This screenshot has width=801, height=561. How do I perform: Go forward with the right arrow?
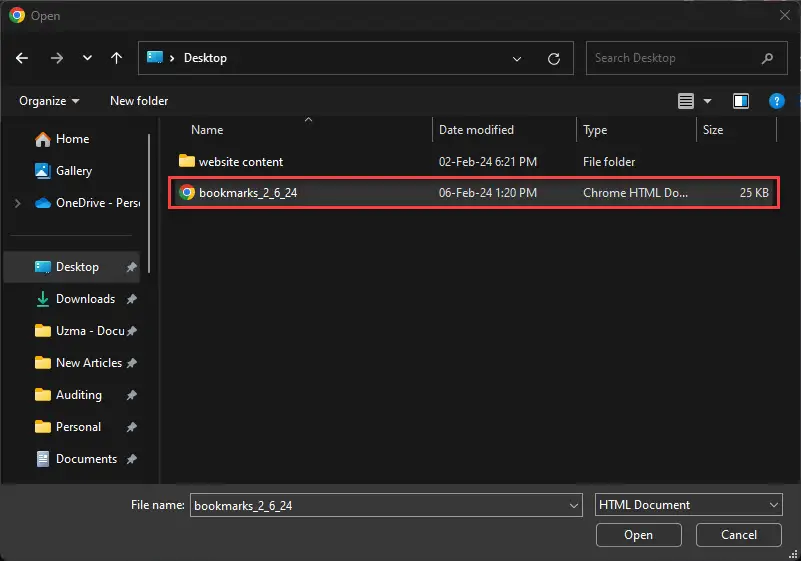(x=57, y=58)
